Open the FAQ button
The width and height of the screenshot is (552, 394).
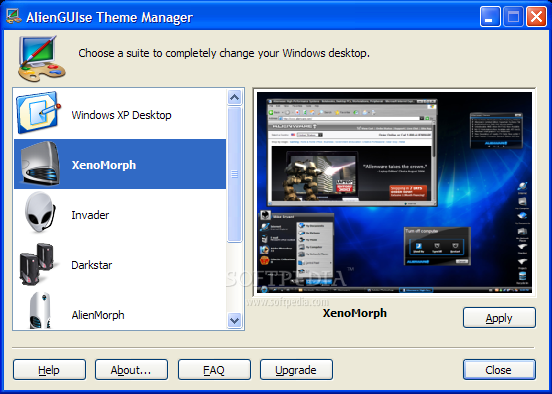(x=214, y=370)
